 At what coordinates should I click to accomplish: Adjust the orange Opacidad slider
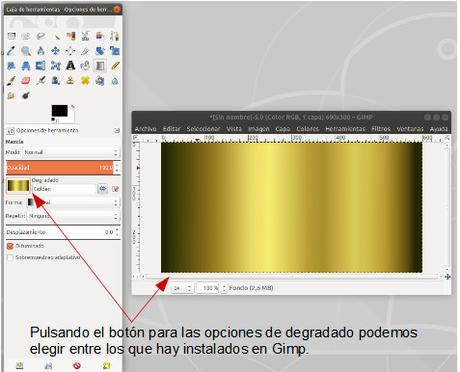59,167
